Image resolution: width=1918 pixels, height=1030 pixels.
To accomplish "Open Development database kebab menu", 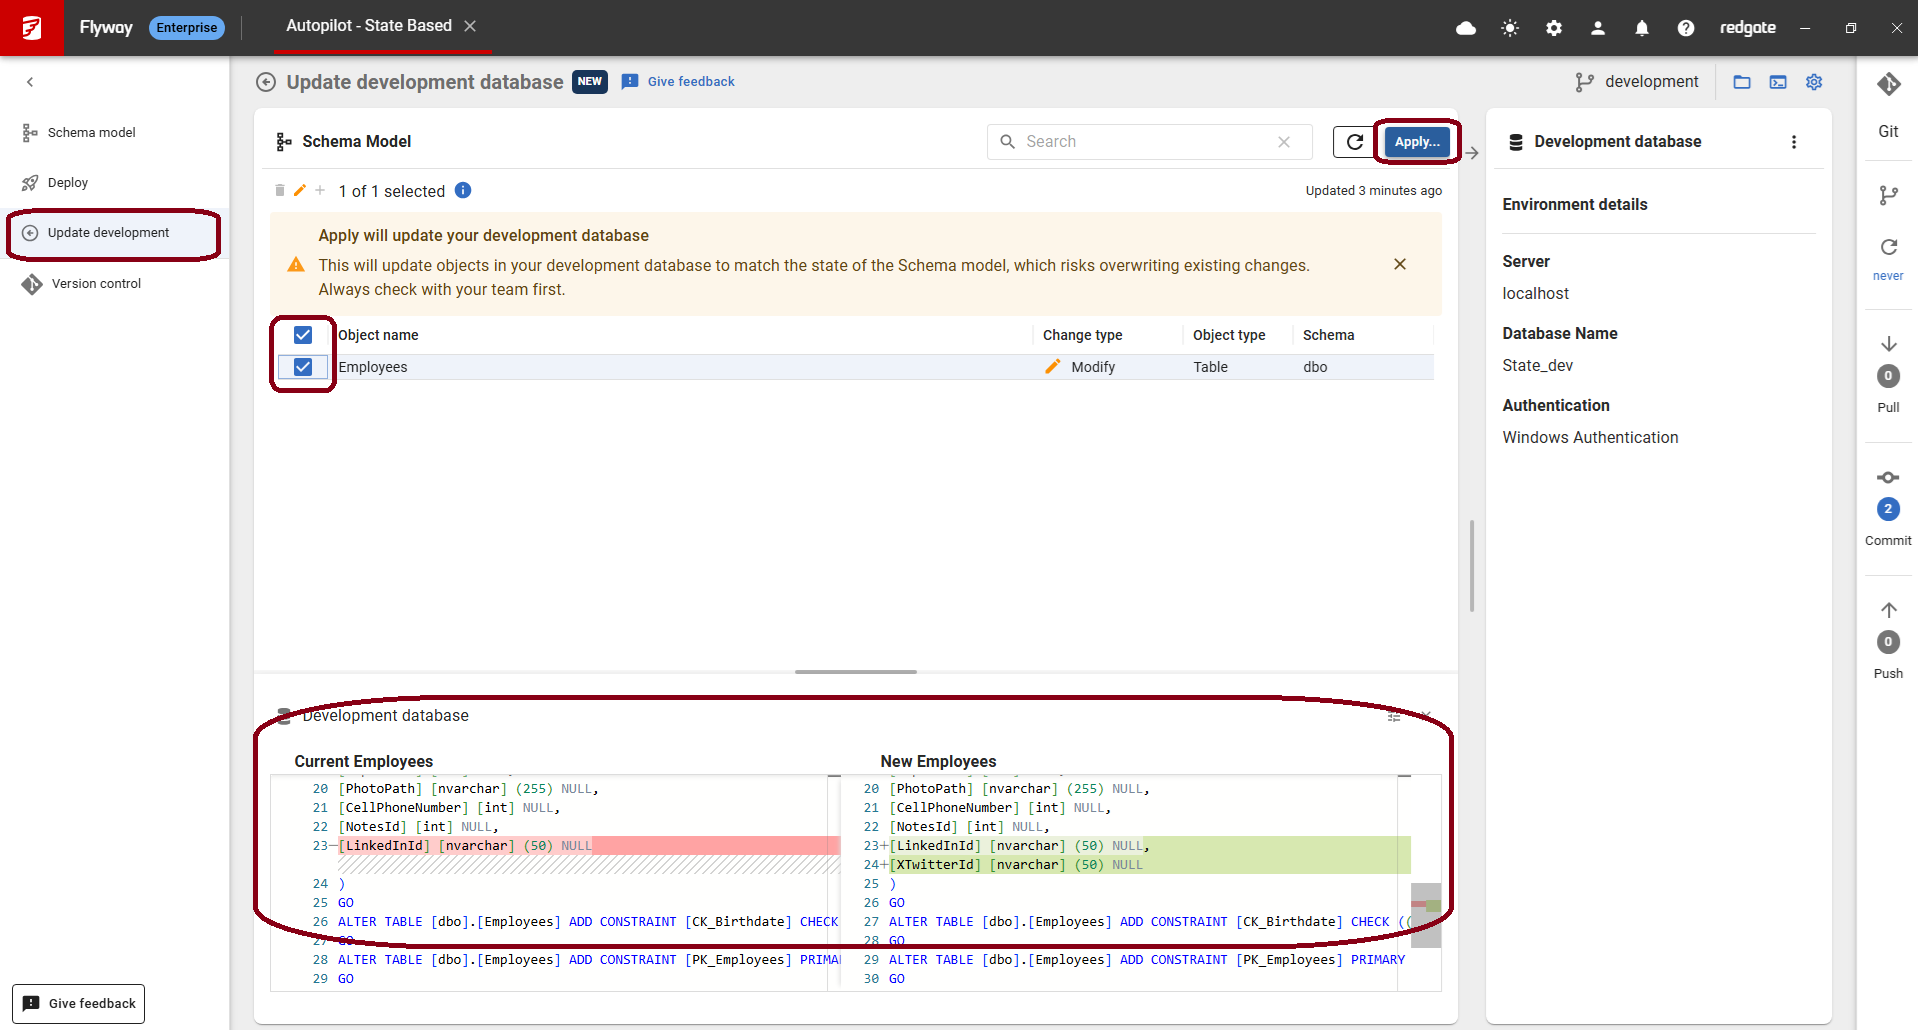I will pos(1794,142).
